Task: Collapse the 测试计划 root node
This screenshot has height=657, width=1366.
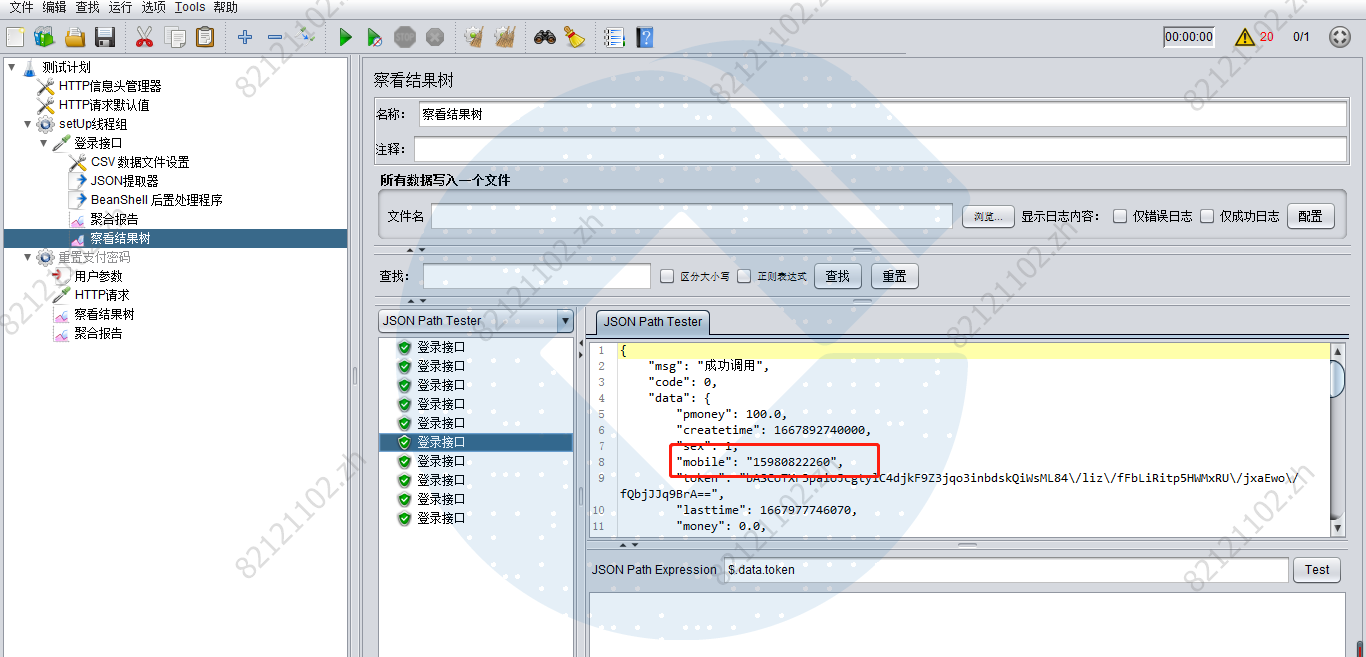Action: (x=11, y=67)
